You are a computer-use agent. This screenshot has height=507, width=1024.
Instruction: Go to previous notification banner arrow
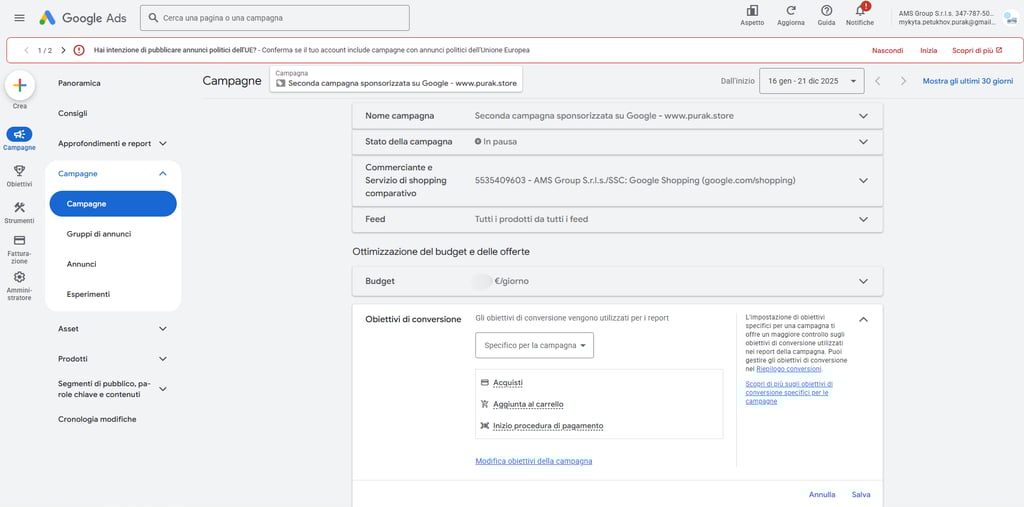[x=27, y=50]
